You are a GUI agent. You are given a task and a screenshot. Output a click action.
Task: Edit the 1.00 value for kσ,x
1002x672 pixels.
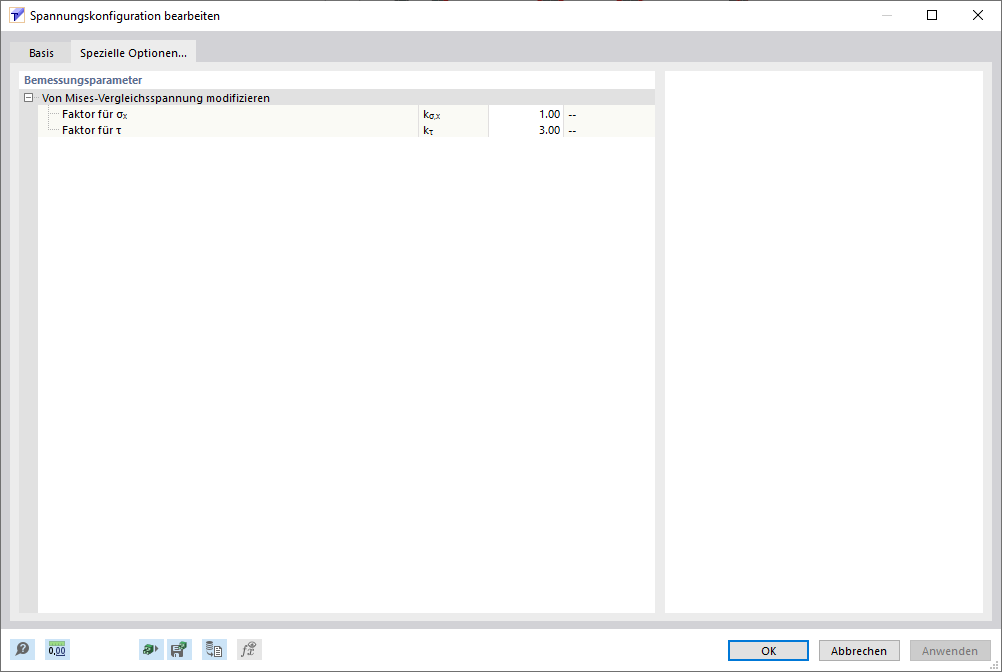click(526, 114)
